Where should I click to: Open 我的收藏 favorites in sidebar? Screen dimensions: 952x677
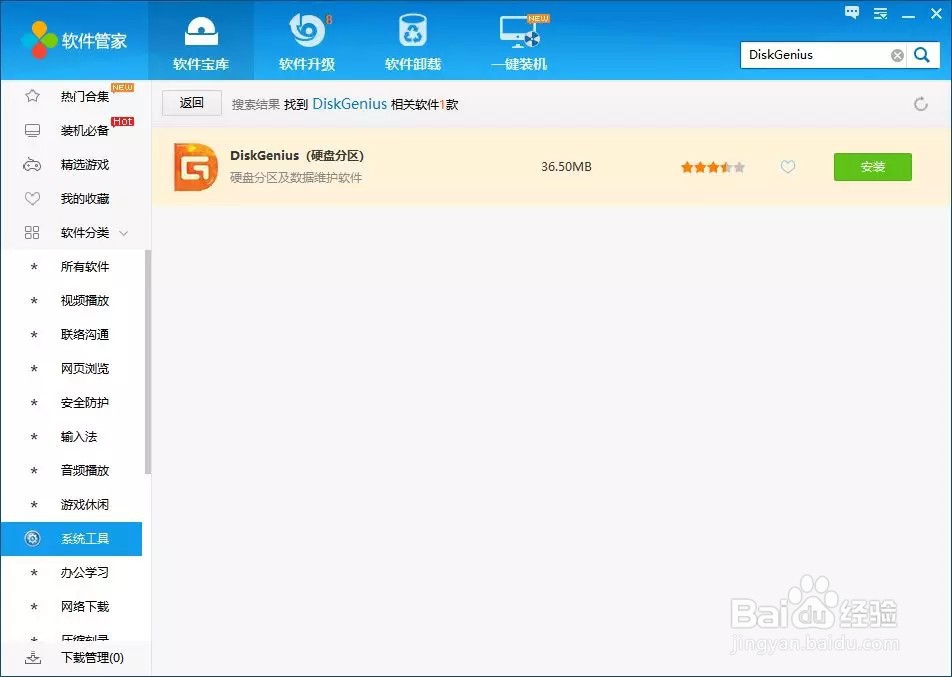click(x=85, y=199)
